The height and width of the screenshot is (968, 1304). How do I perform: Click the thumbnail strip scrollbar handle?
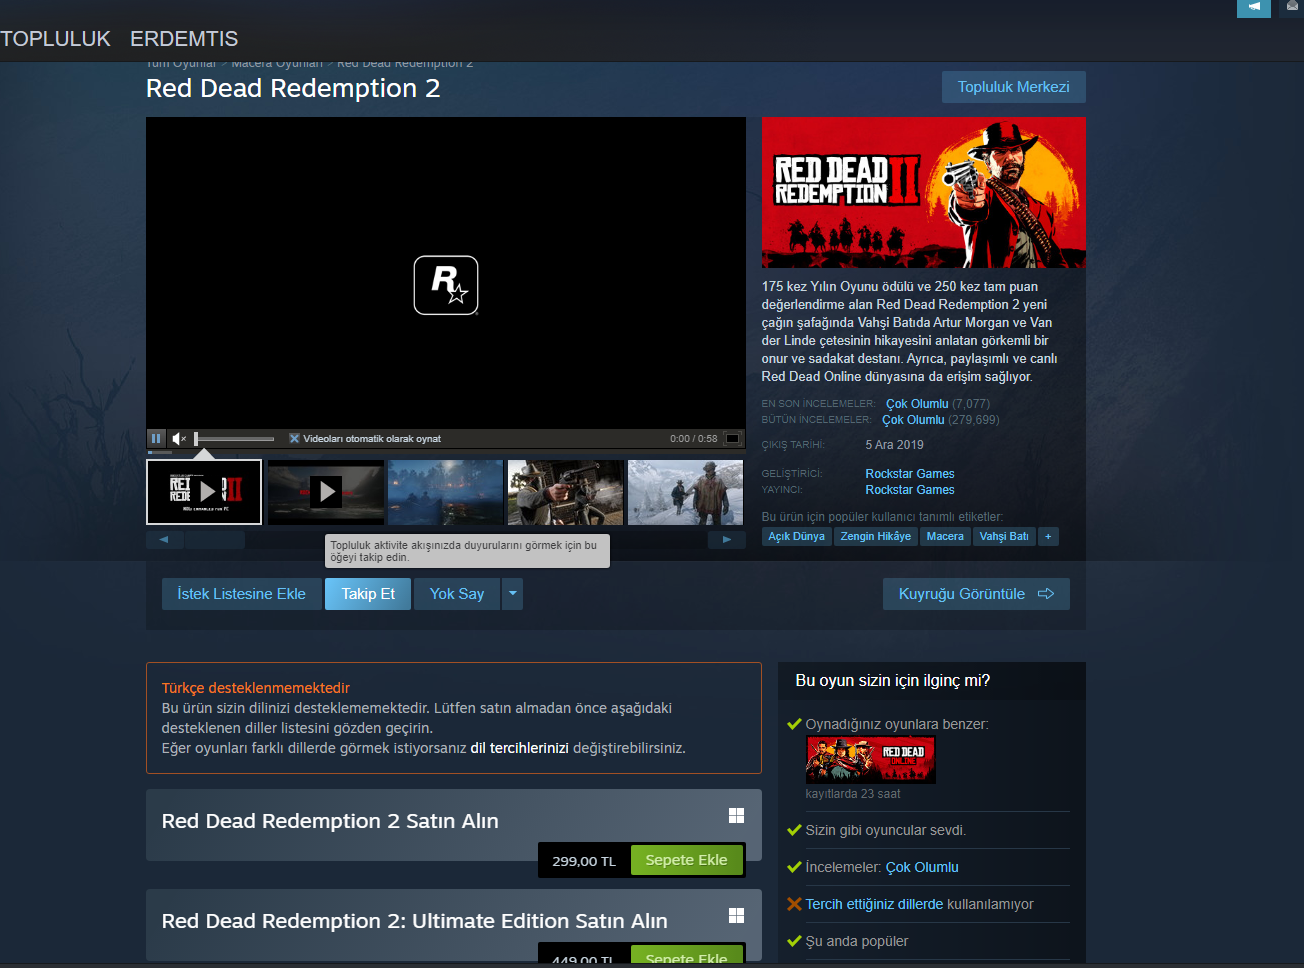tap(215, 540)
